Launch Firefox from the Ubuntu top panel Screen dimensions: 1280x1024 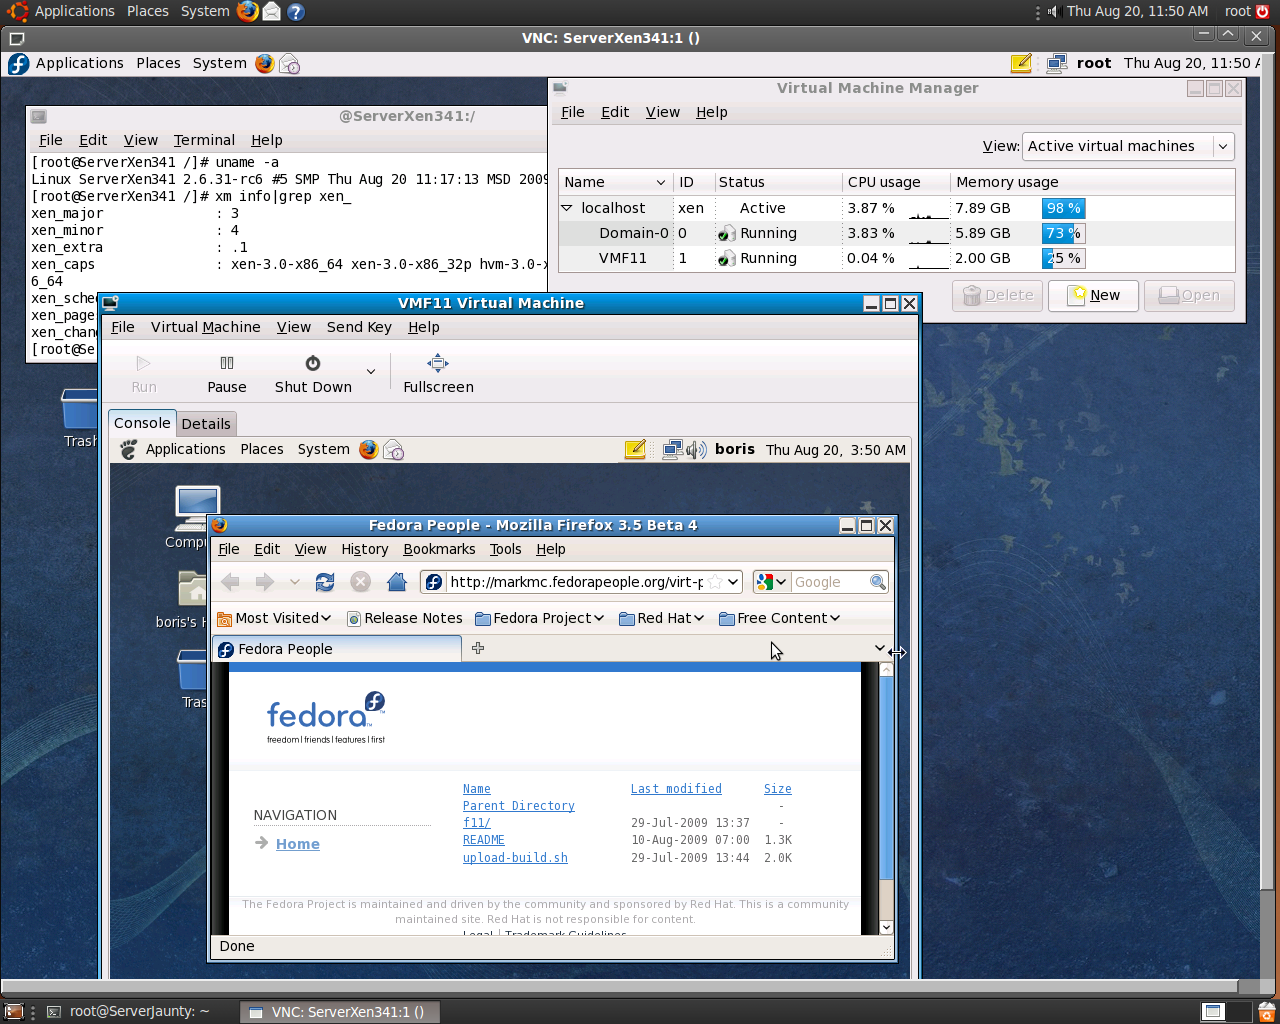click(247, 11)
